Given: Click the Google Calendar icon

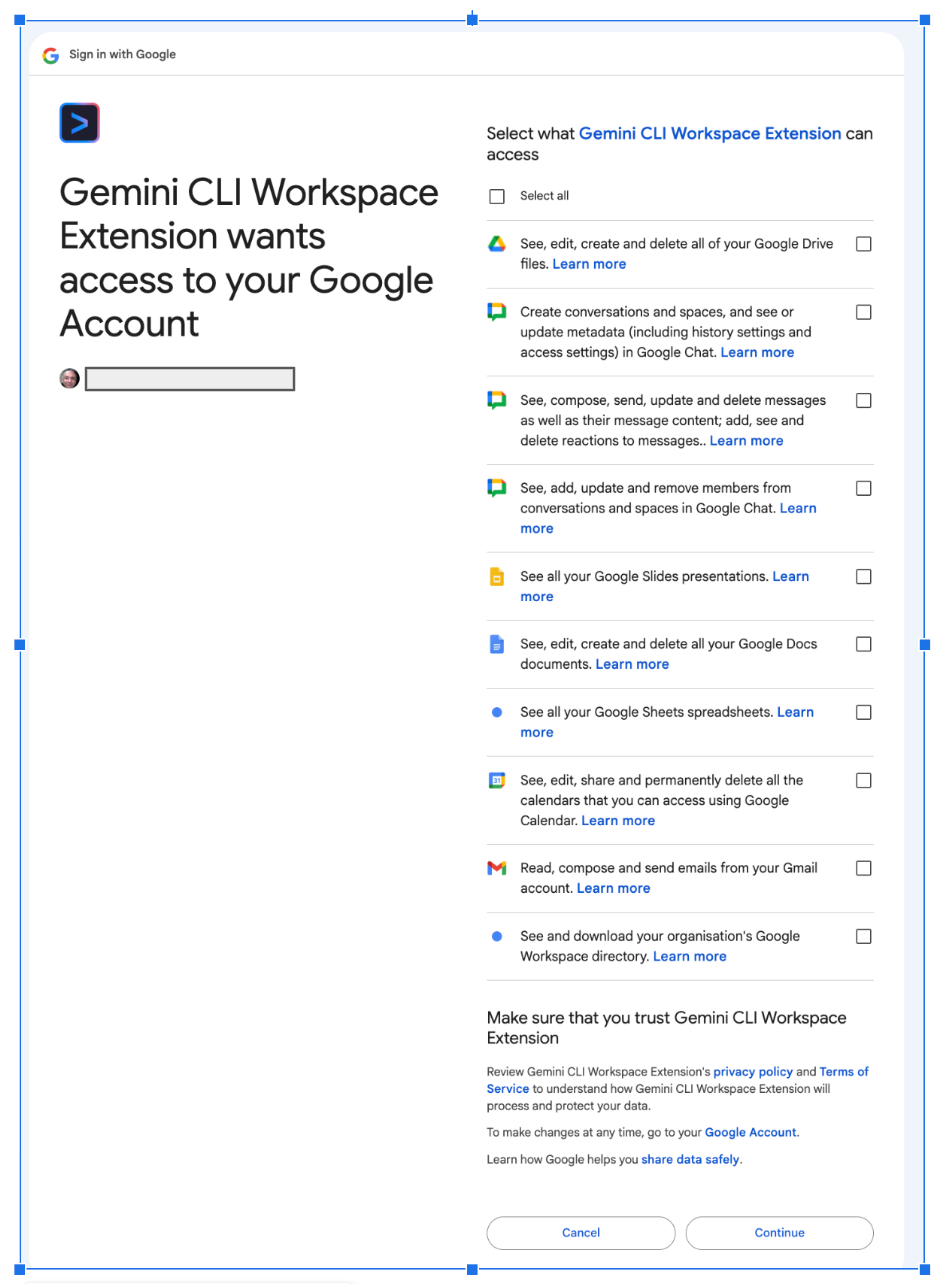Looking at the screenshot, I should pyautogui.click(x=497, y=780).
